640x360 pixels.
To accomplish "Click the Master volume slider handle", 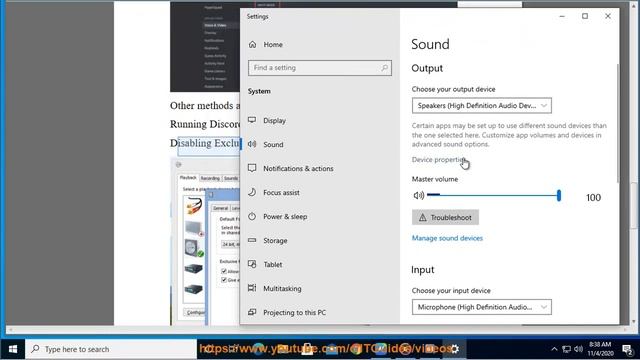I will pos(559,196).
